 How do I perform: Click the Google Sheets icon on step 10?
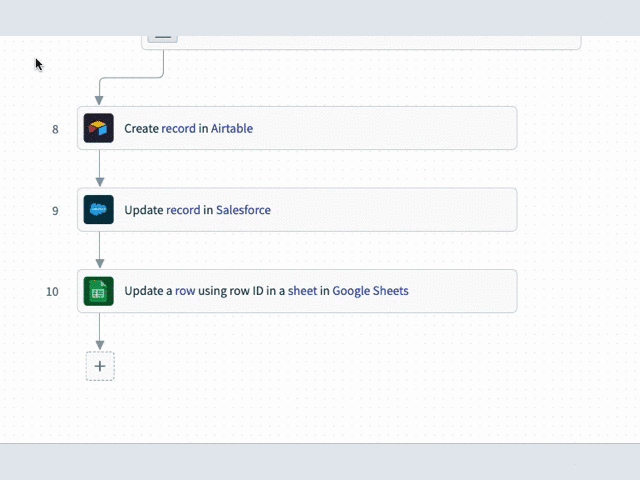click(99, 291)
